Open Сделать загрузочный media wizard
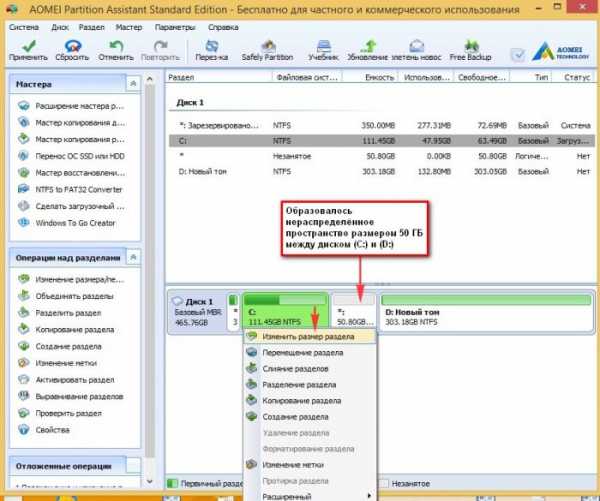Viewport: 600px width, 501px height. coord(72,206)
